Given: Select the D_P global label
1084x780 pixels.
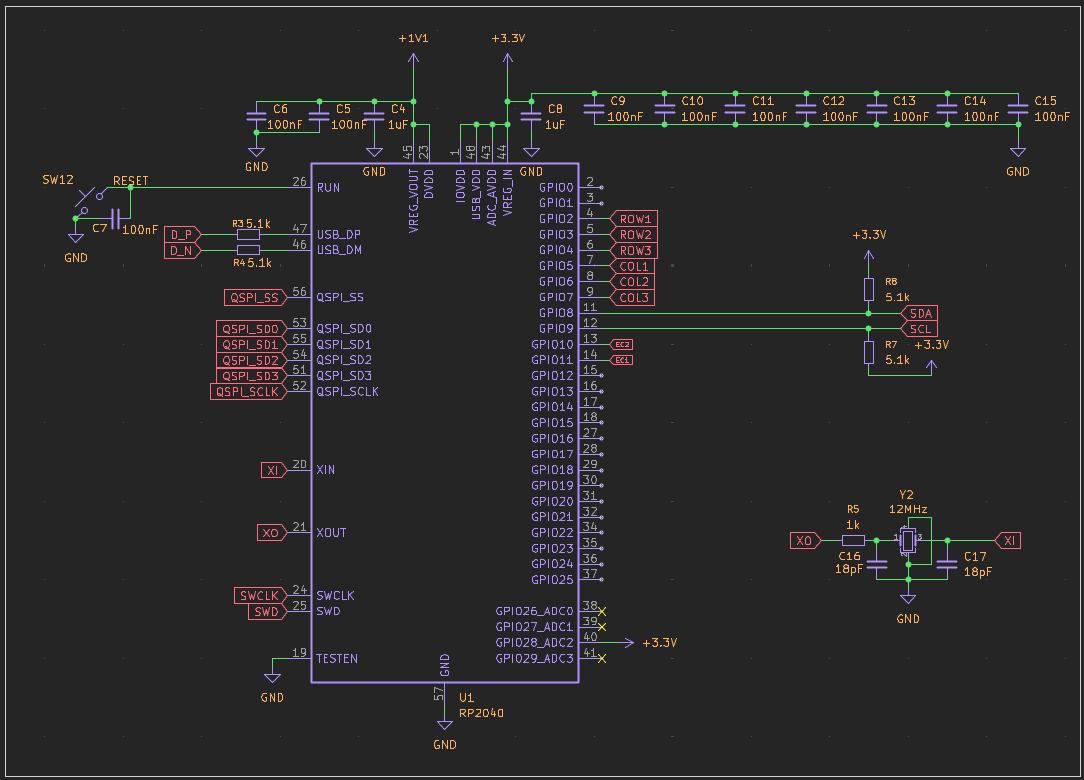Looking at the screenshot, I should [x=182, y=234].
